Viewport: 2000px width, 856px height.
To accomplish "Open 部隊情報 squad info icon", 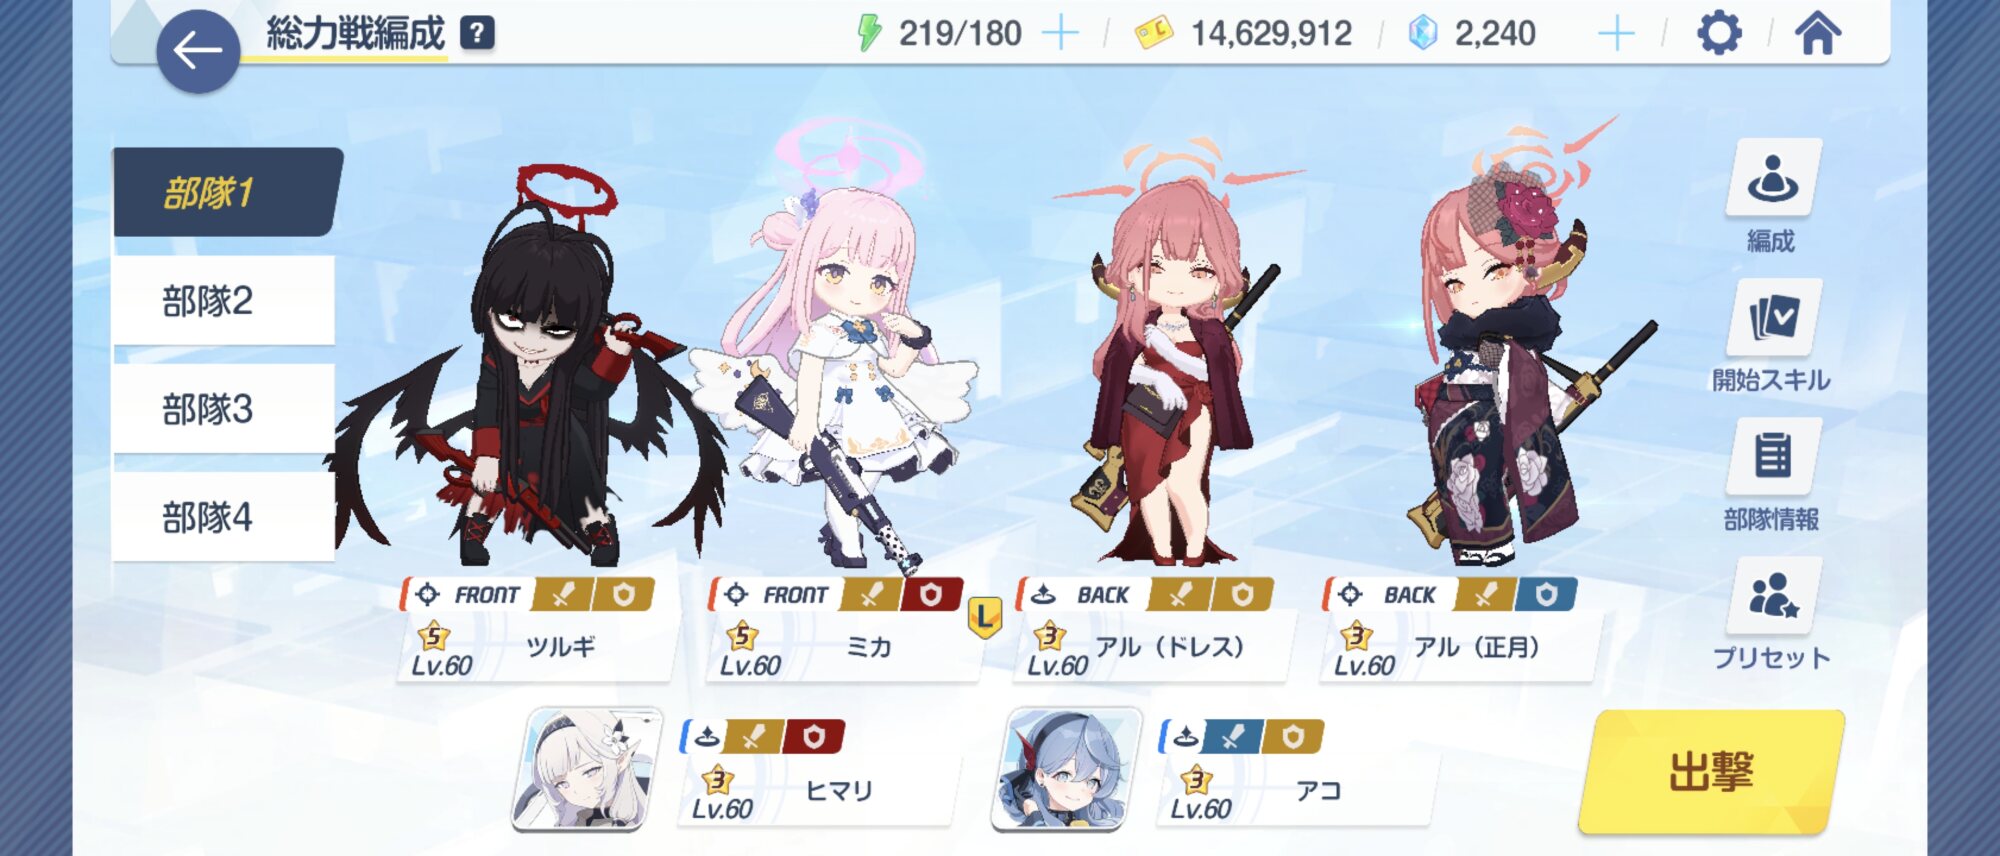I will point(1772,457).
